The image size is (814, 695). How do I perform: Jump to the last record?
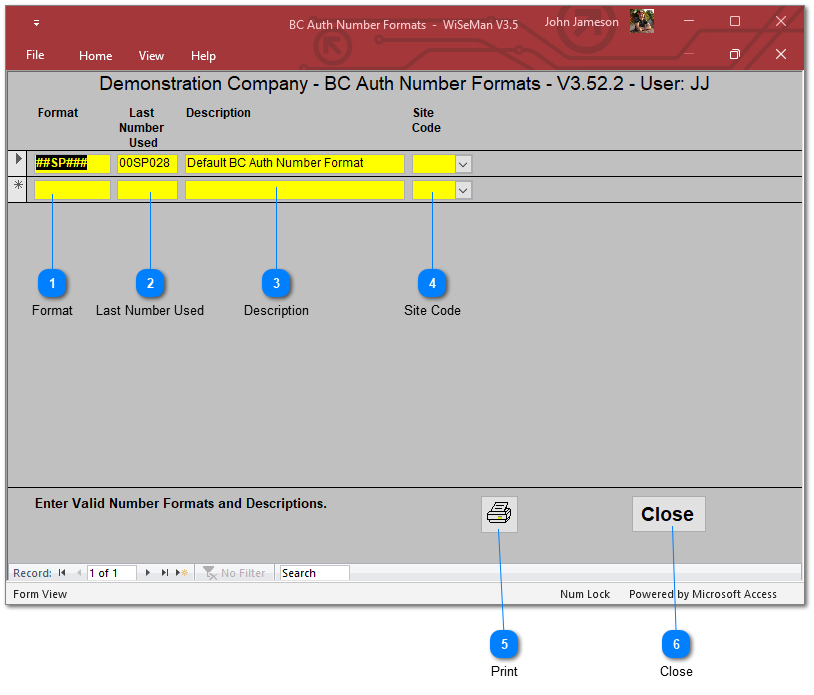pos(164,573)
